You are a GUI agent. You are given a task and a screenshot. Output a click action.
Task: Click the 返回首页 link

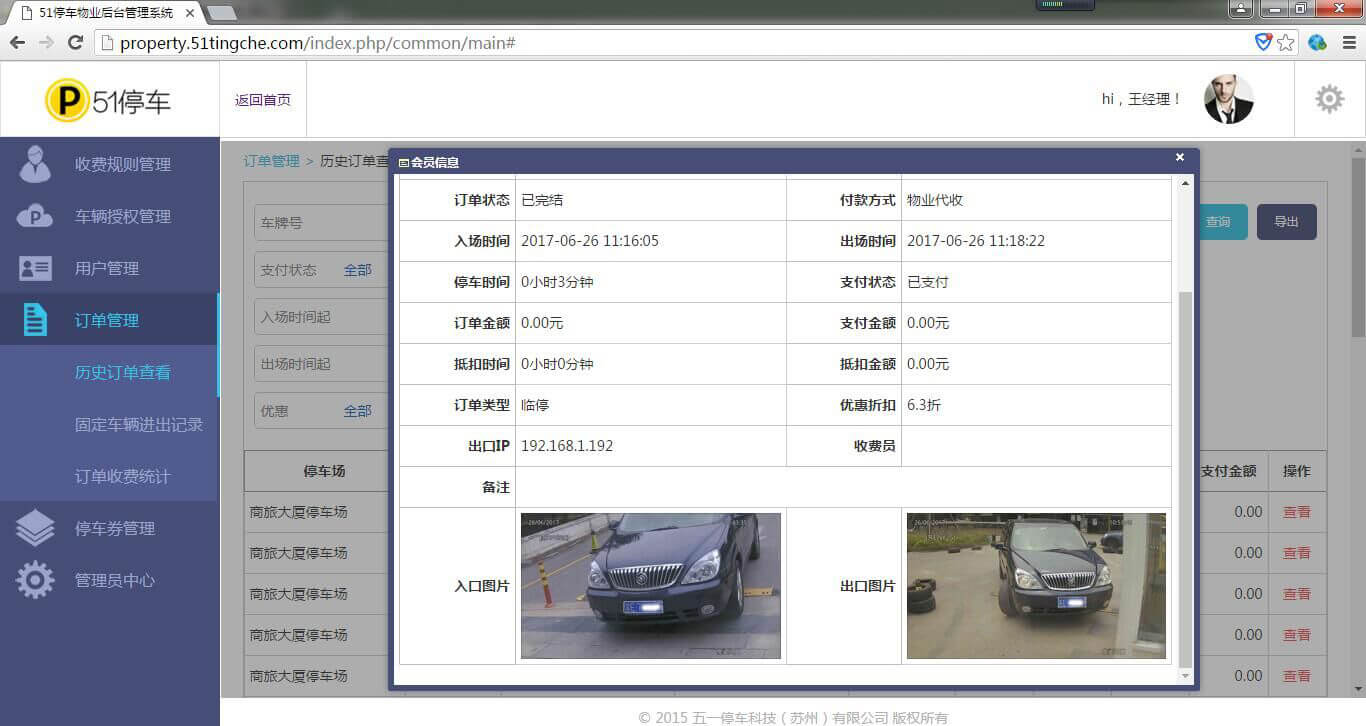(x=263, y=100)
